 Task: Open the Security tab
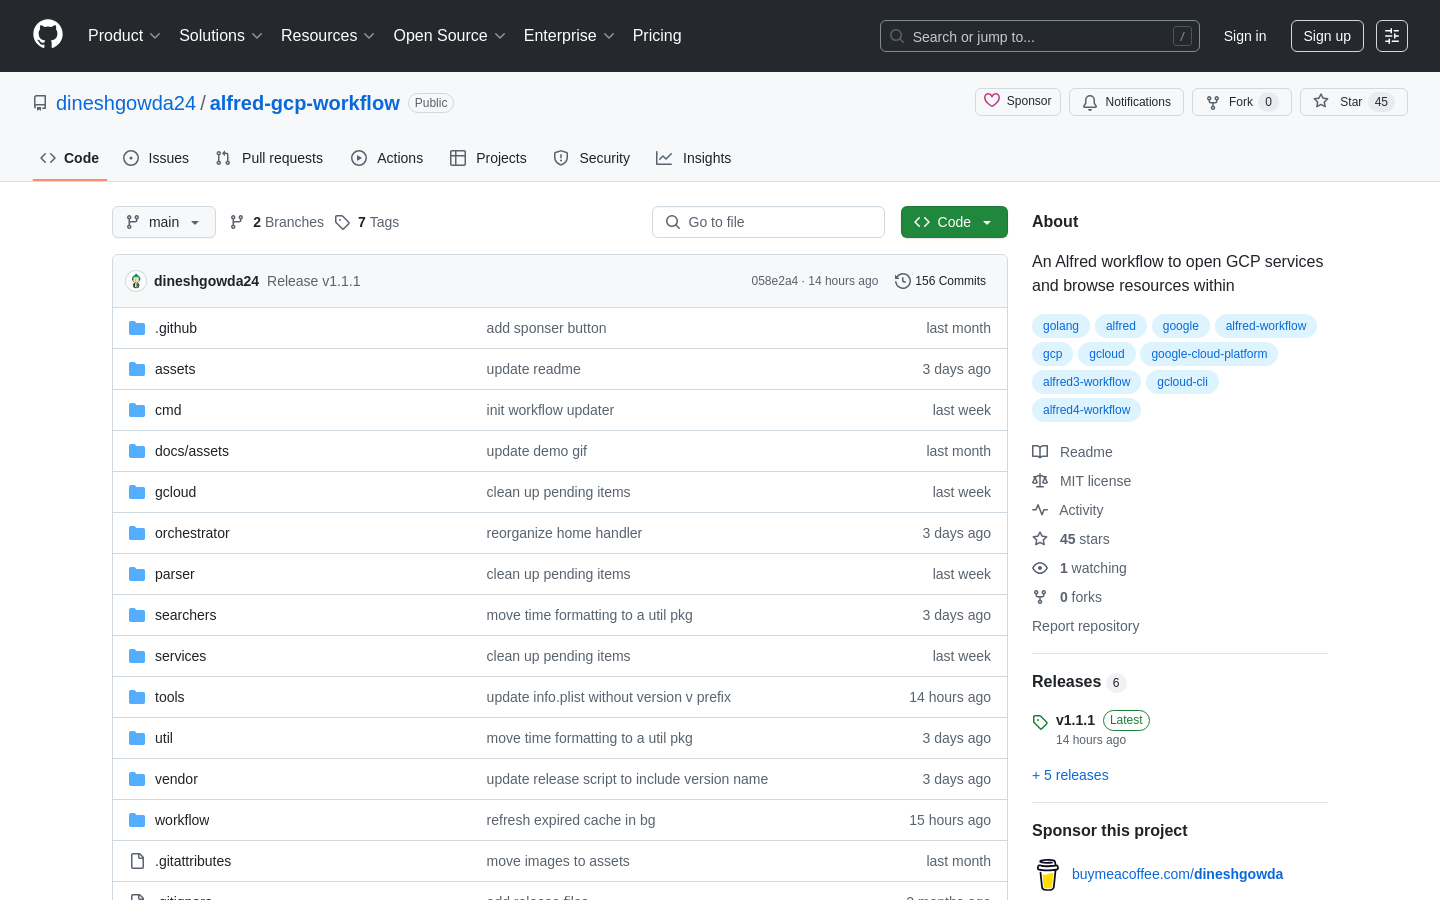point(592,158)
